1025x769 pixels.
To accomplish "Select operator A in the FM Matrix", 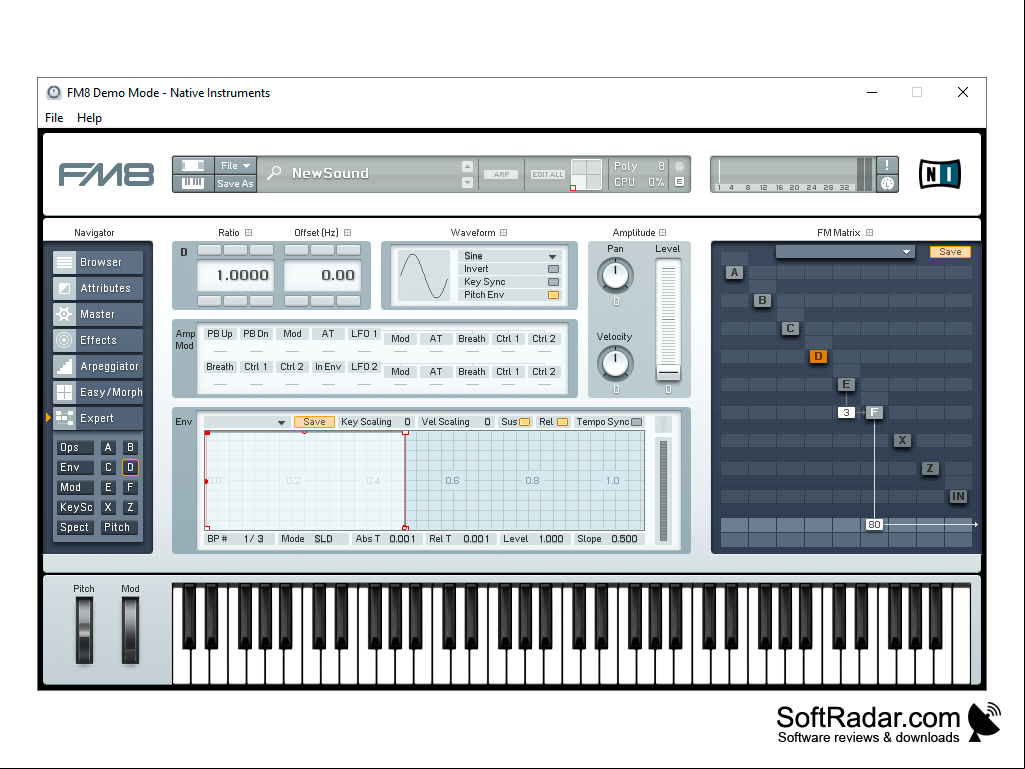I will 734,273.
